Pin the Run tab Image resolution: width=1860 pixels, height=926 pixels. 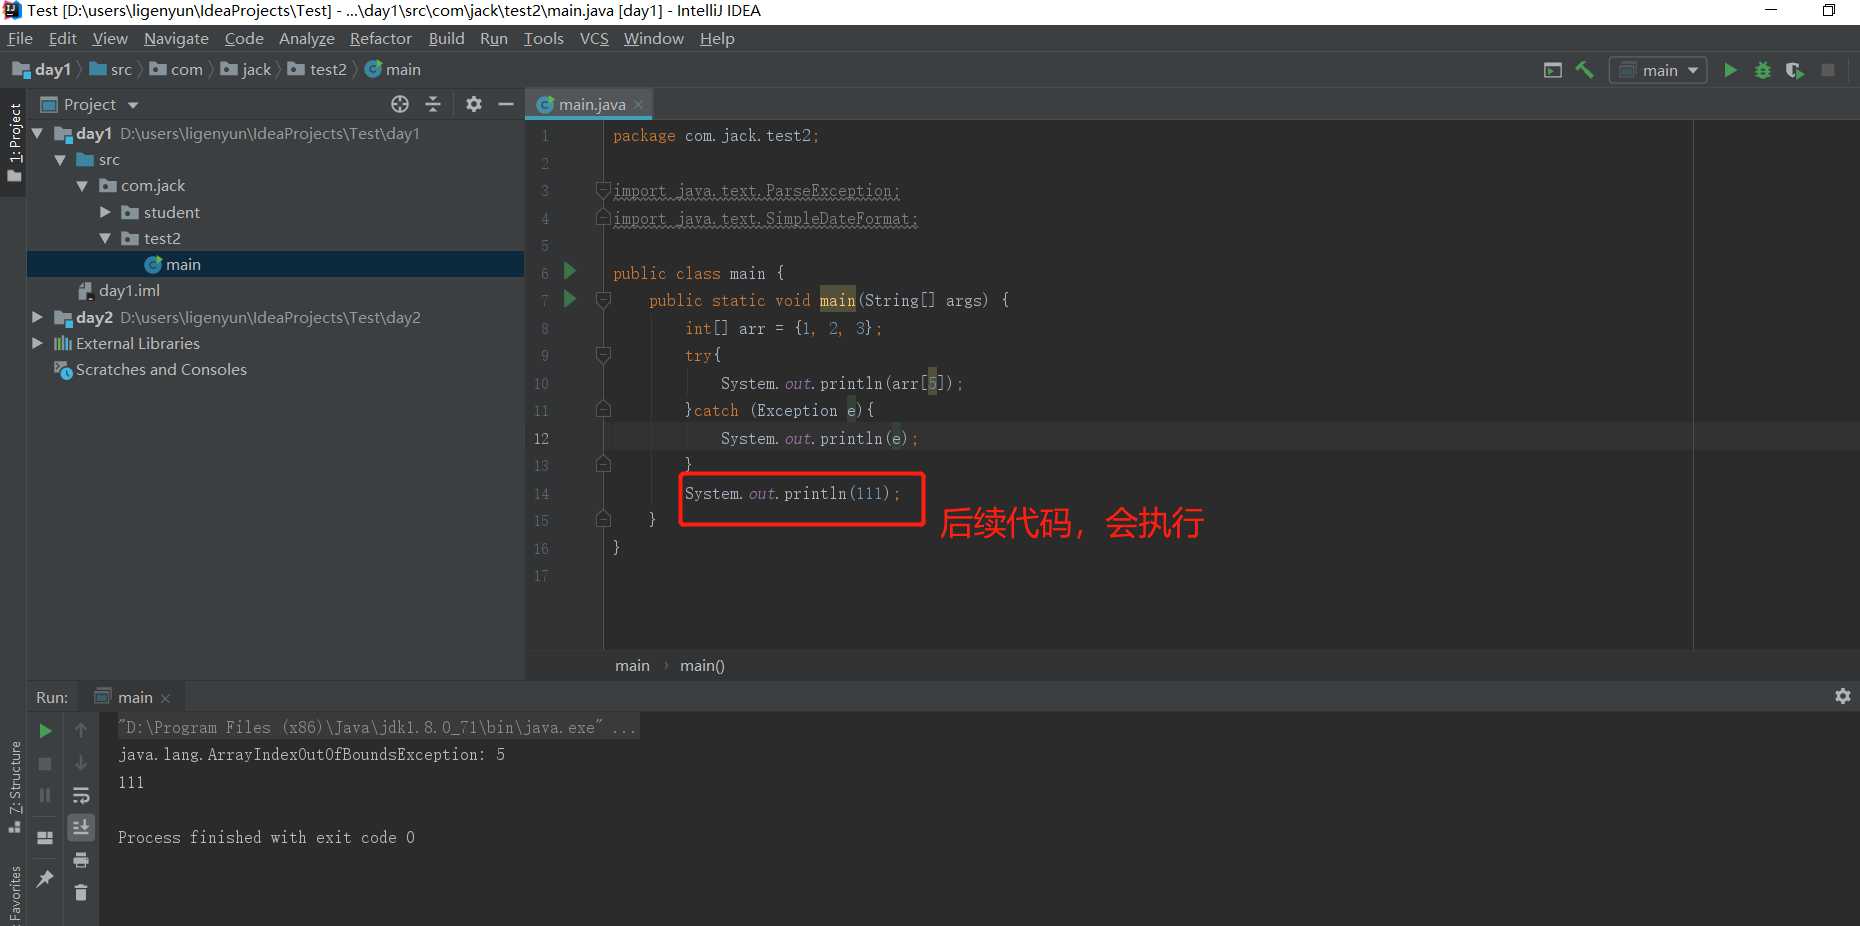(x=45, y=878)
